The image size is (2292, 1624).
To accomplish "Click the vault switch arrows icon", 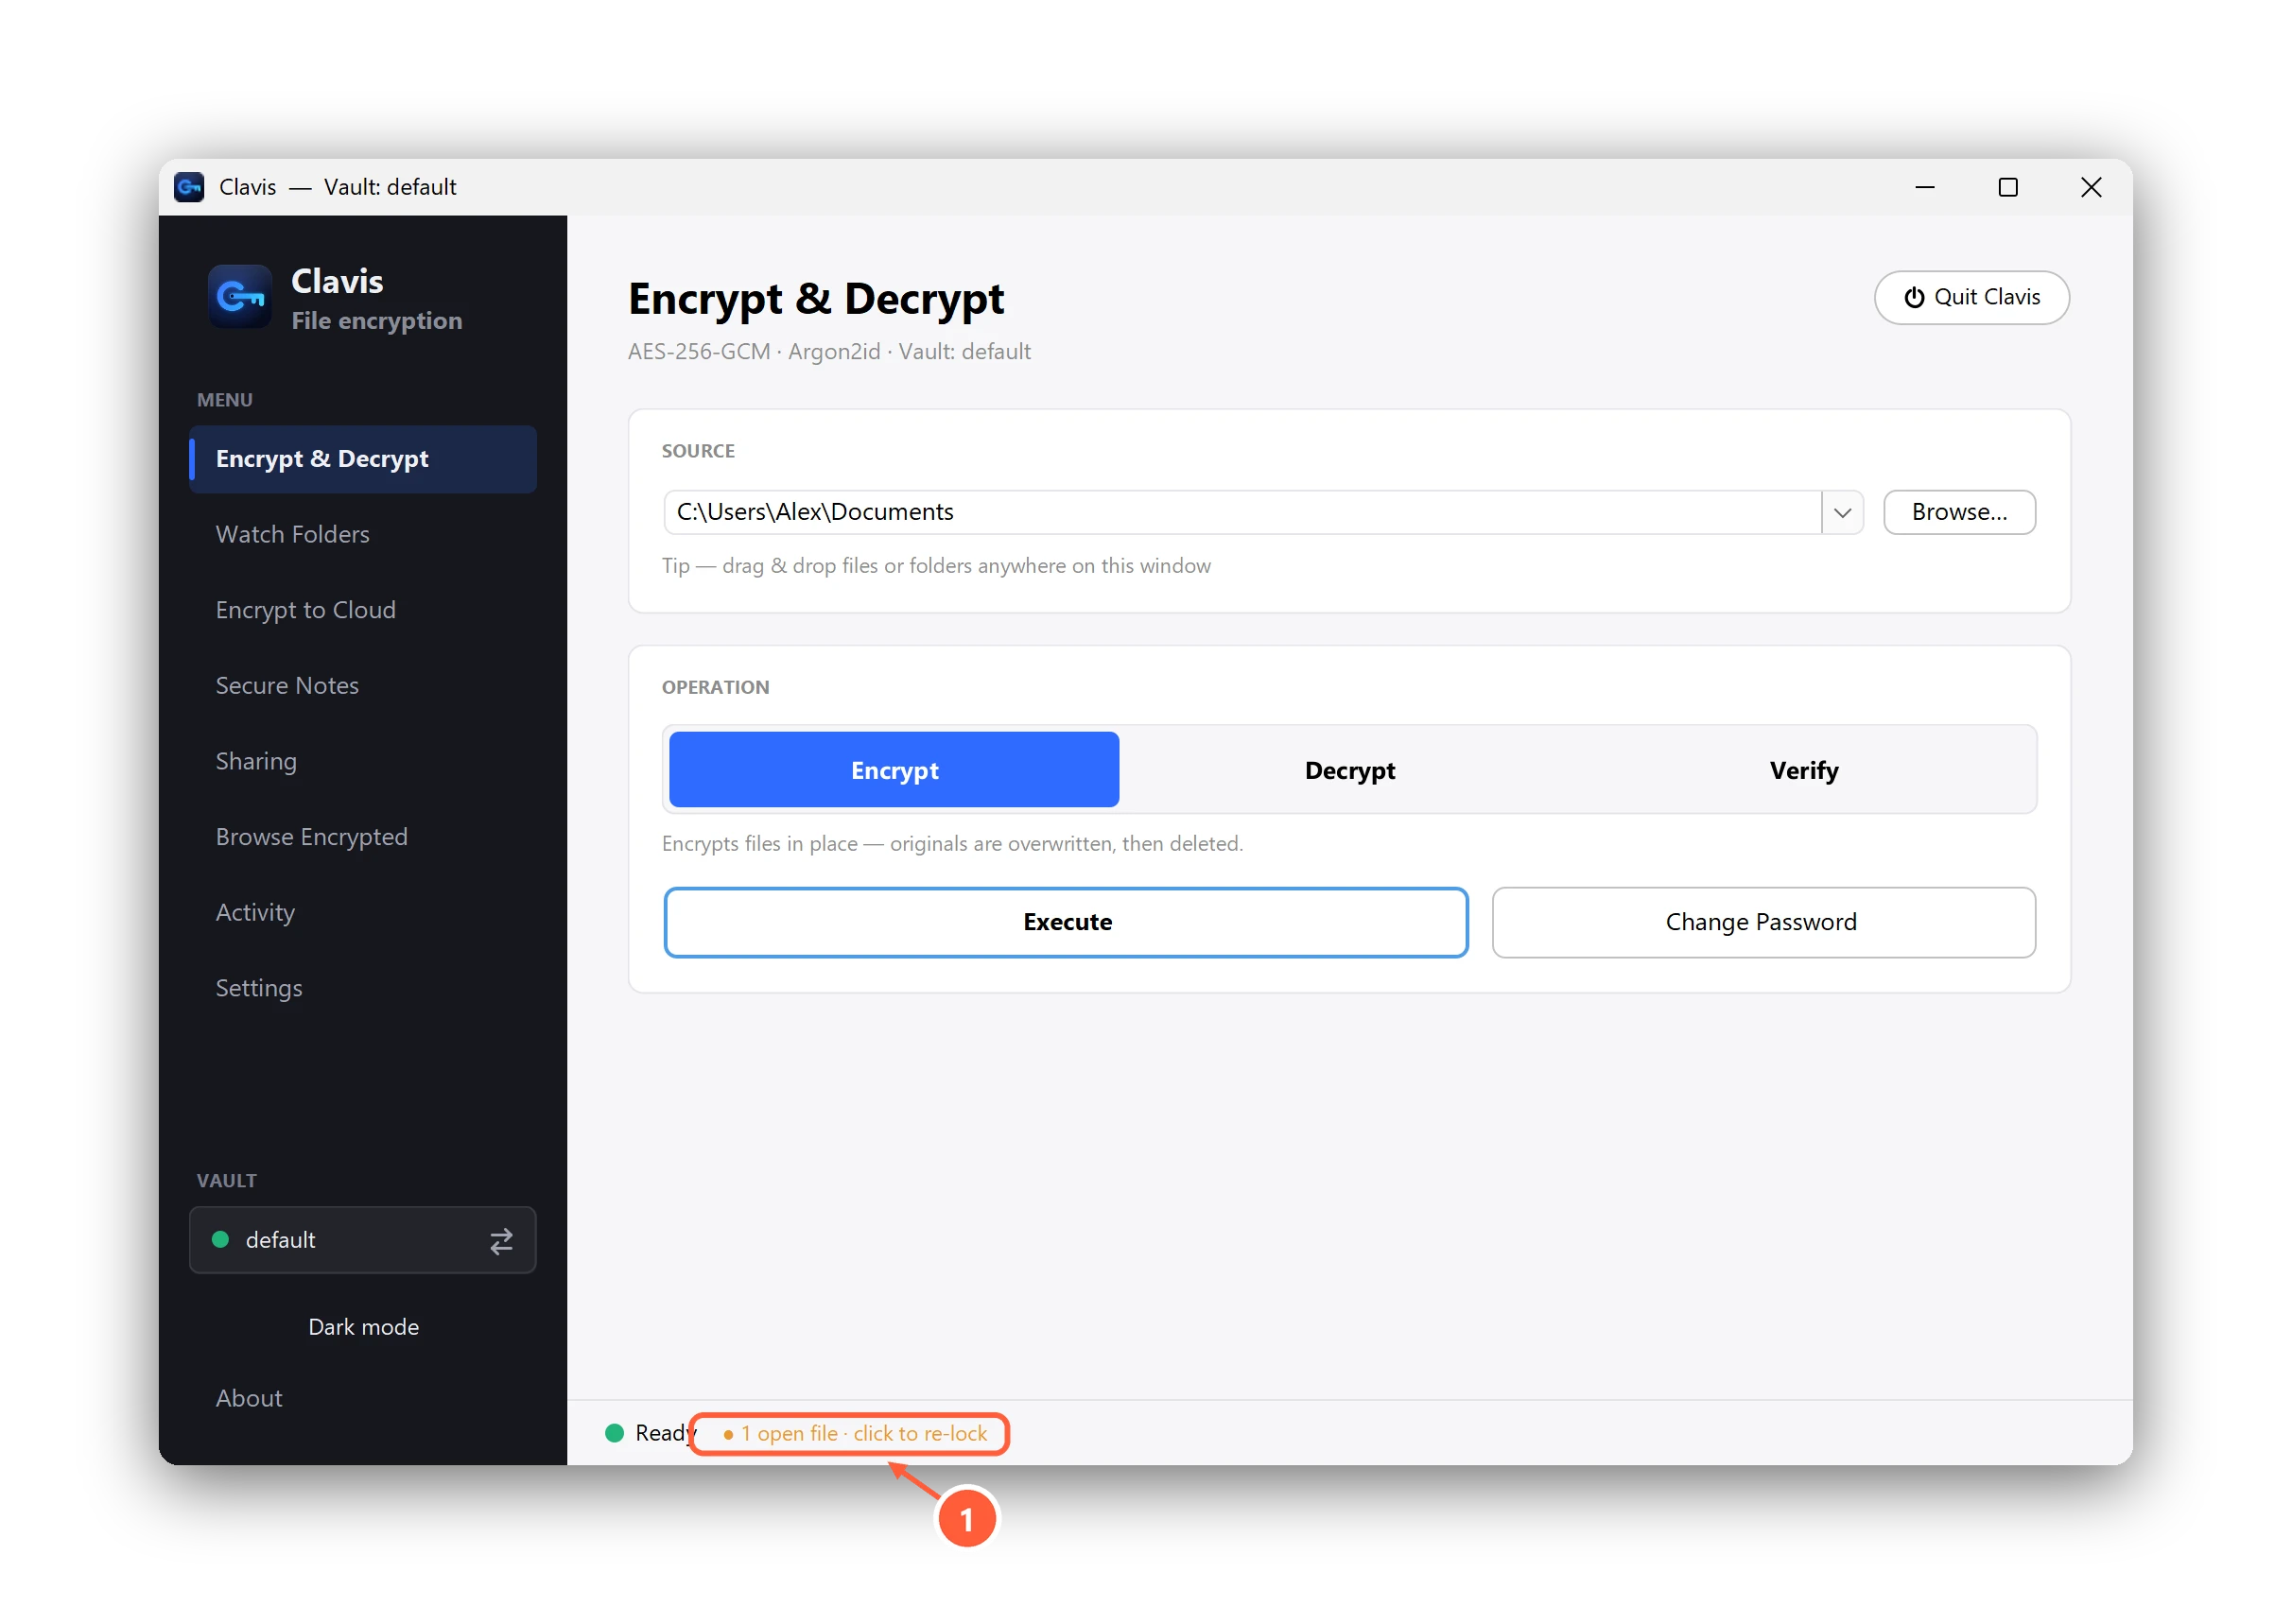I will point(501,1240).
